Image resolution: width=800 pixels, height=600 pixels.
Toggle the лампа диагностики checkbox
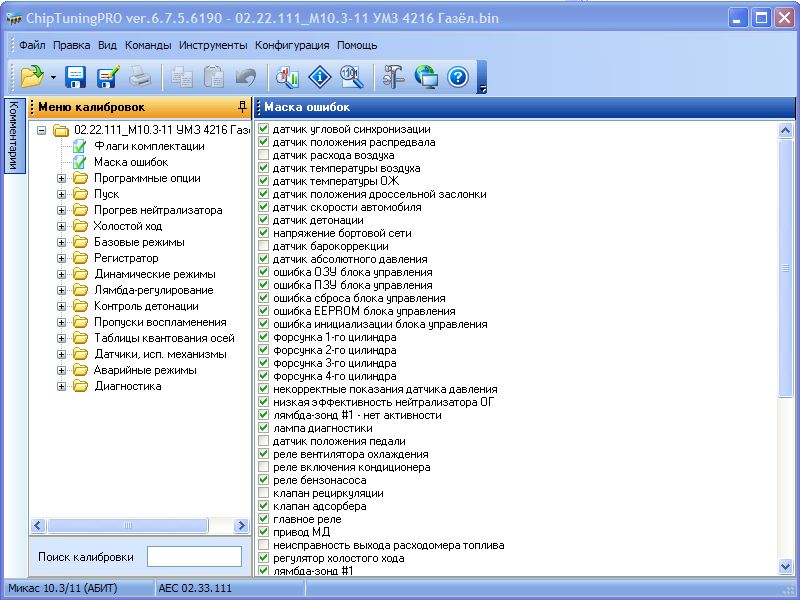point(264,429)
